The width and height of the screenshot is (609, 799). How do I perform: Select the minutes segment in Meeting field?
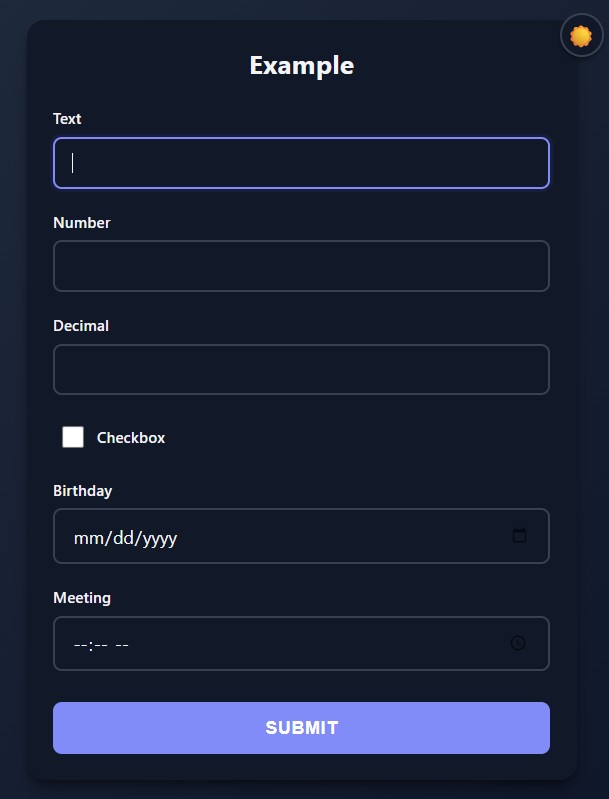100,645
